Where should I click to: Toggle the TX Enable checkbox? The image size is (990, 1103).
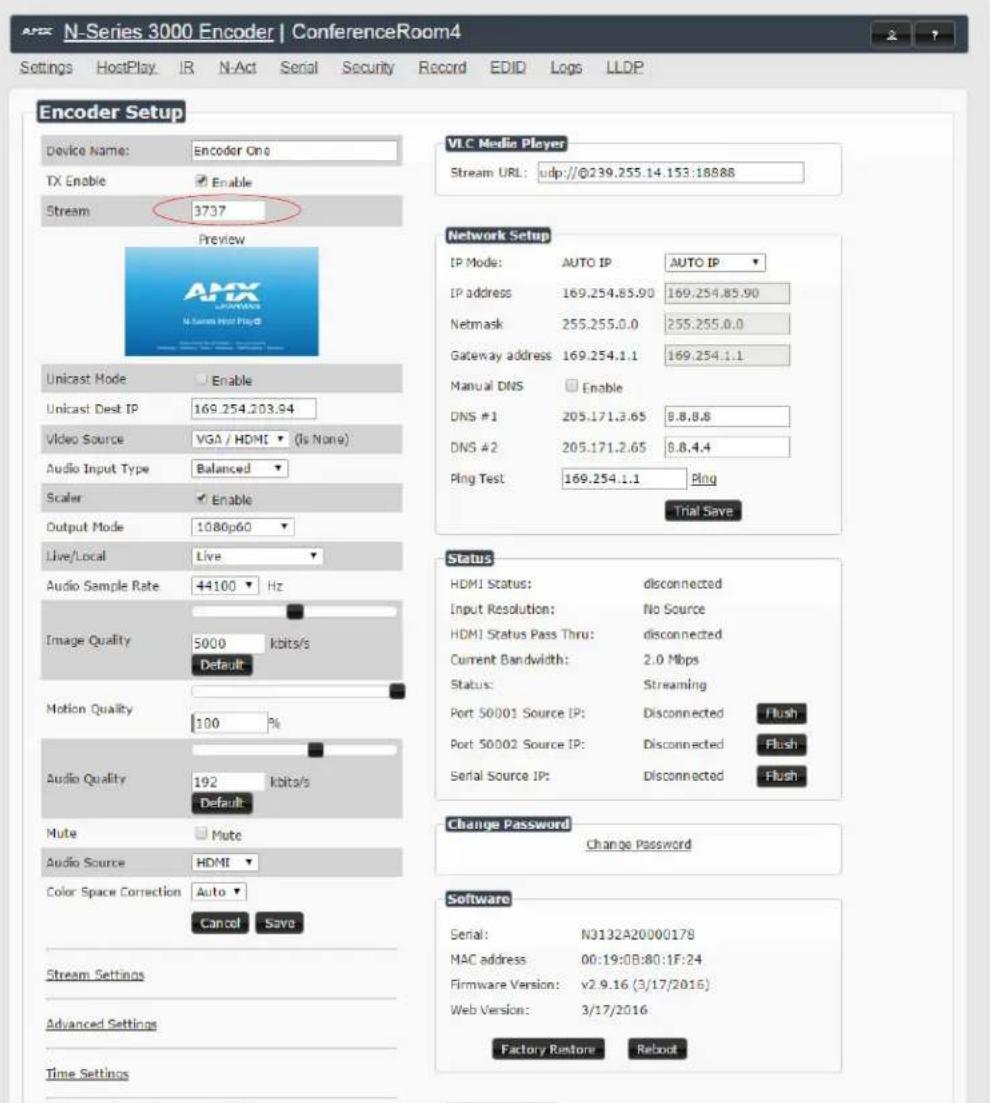[x=201, y=181]
